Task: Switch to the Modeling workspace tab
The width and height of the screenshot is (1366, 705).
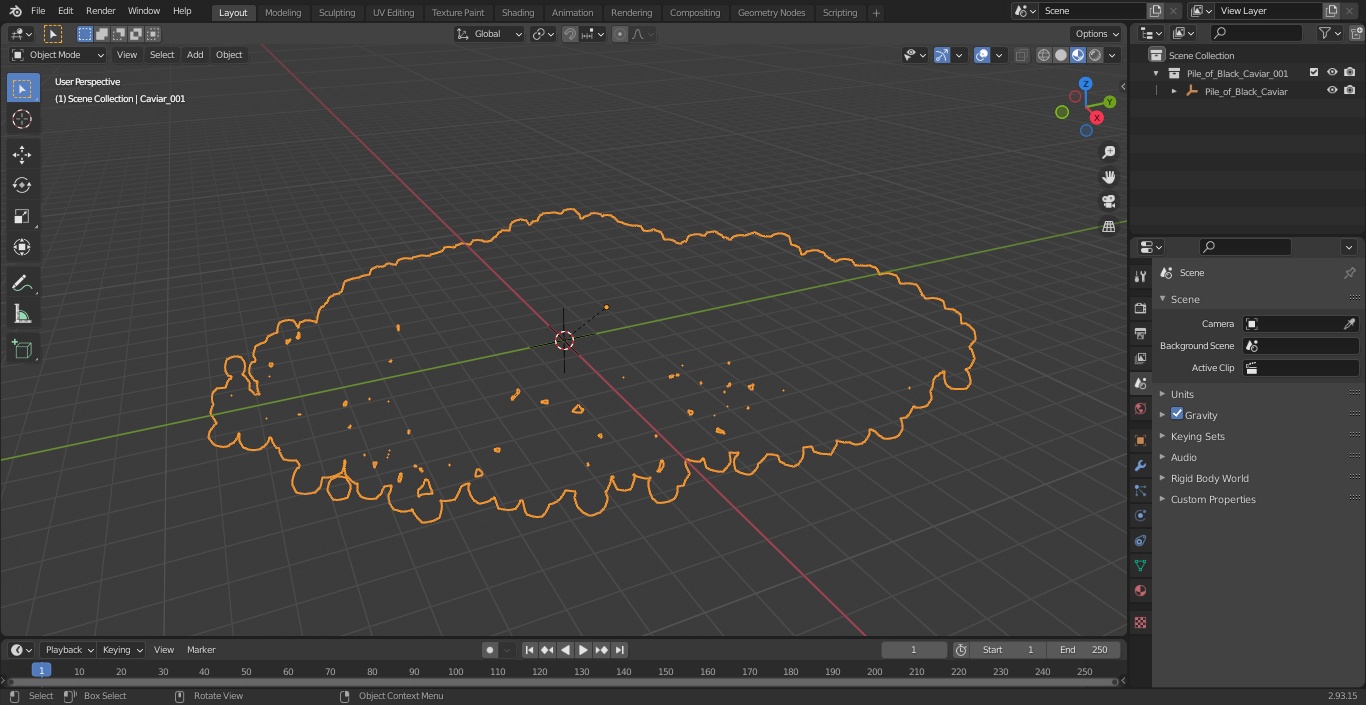Action: pos(283,12)
